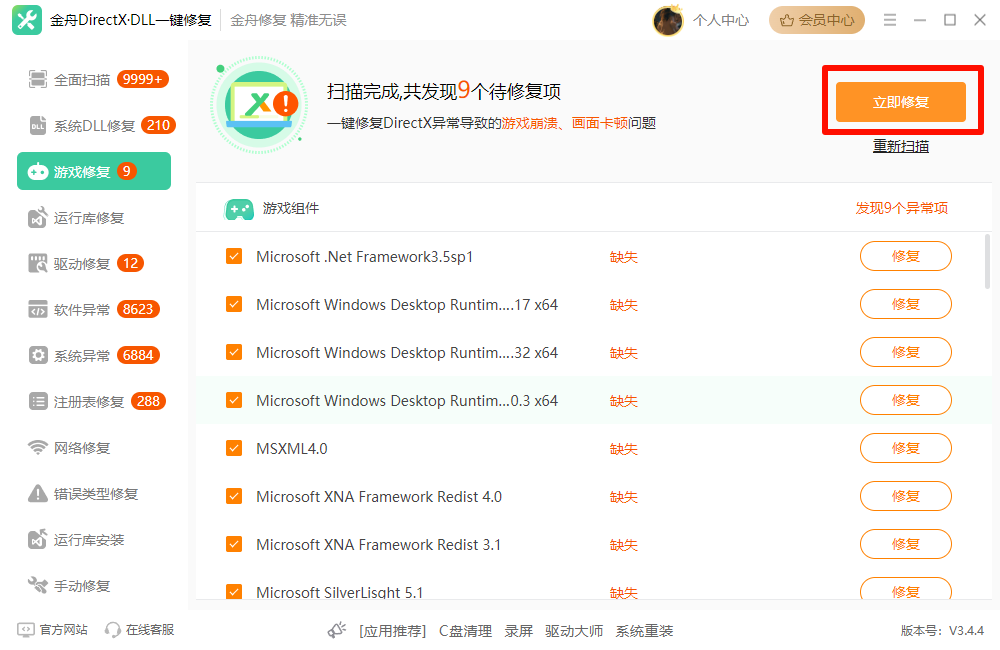Screen dimensions: 1000x650
Task: Open the 全面扫描 tab
Action: point(94,79)
